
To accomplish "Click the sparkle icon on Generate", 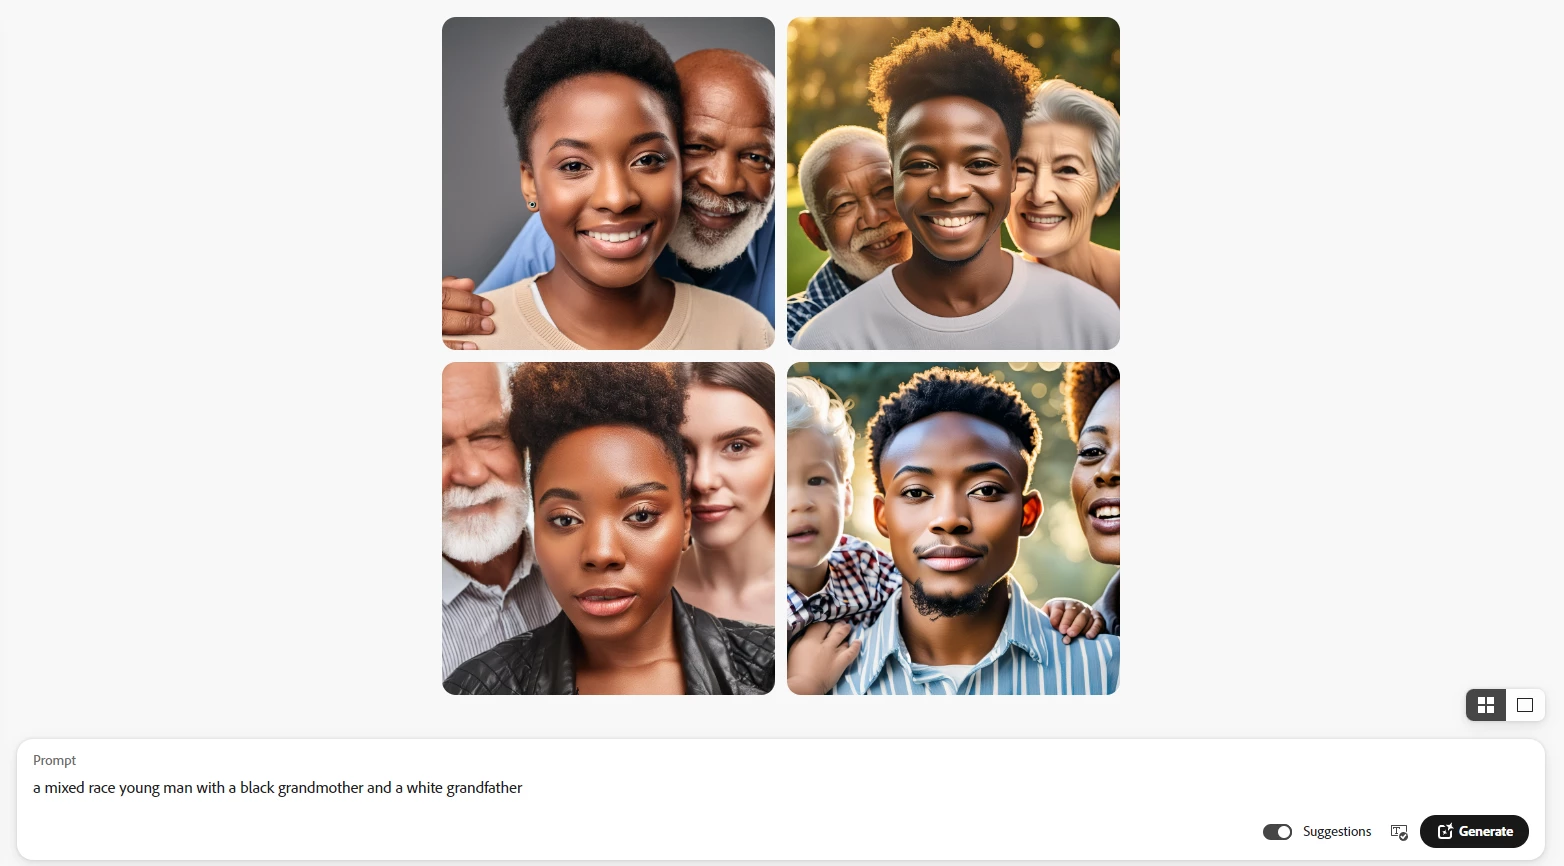I will point(1445,831).
